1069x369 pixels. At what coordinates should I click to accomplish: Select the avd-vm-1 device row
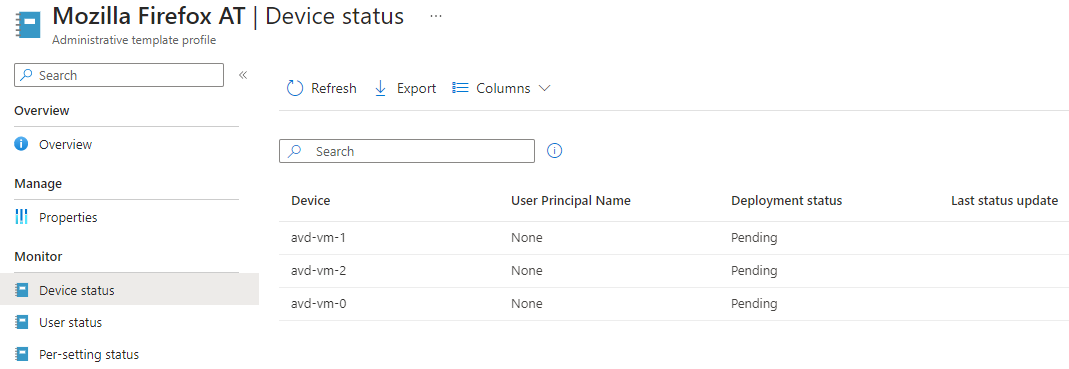click(x=674, y=238)
